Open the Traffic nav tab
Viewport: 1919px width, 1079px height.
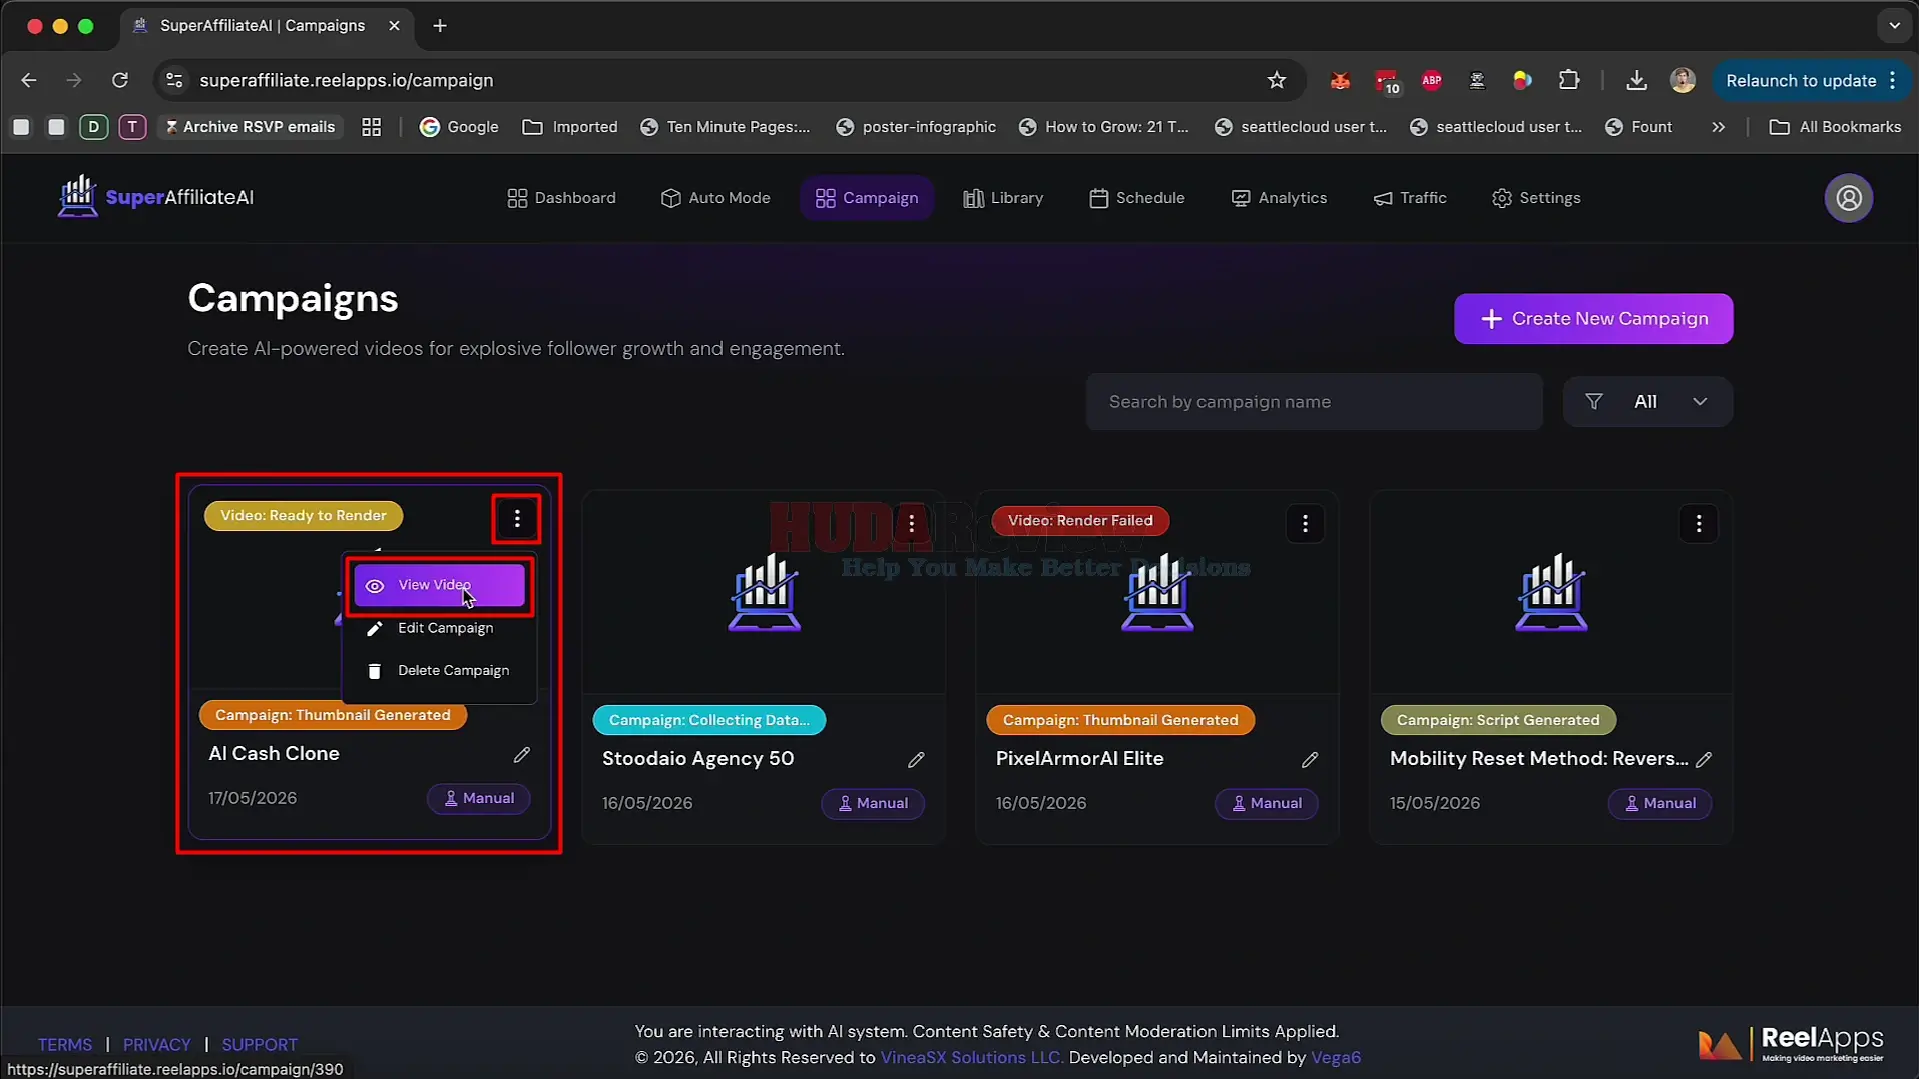(1410, 198)
